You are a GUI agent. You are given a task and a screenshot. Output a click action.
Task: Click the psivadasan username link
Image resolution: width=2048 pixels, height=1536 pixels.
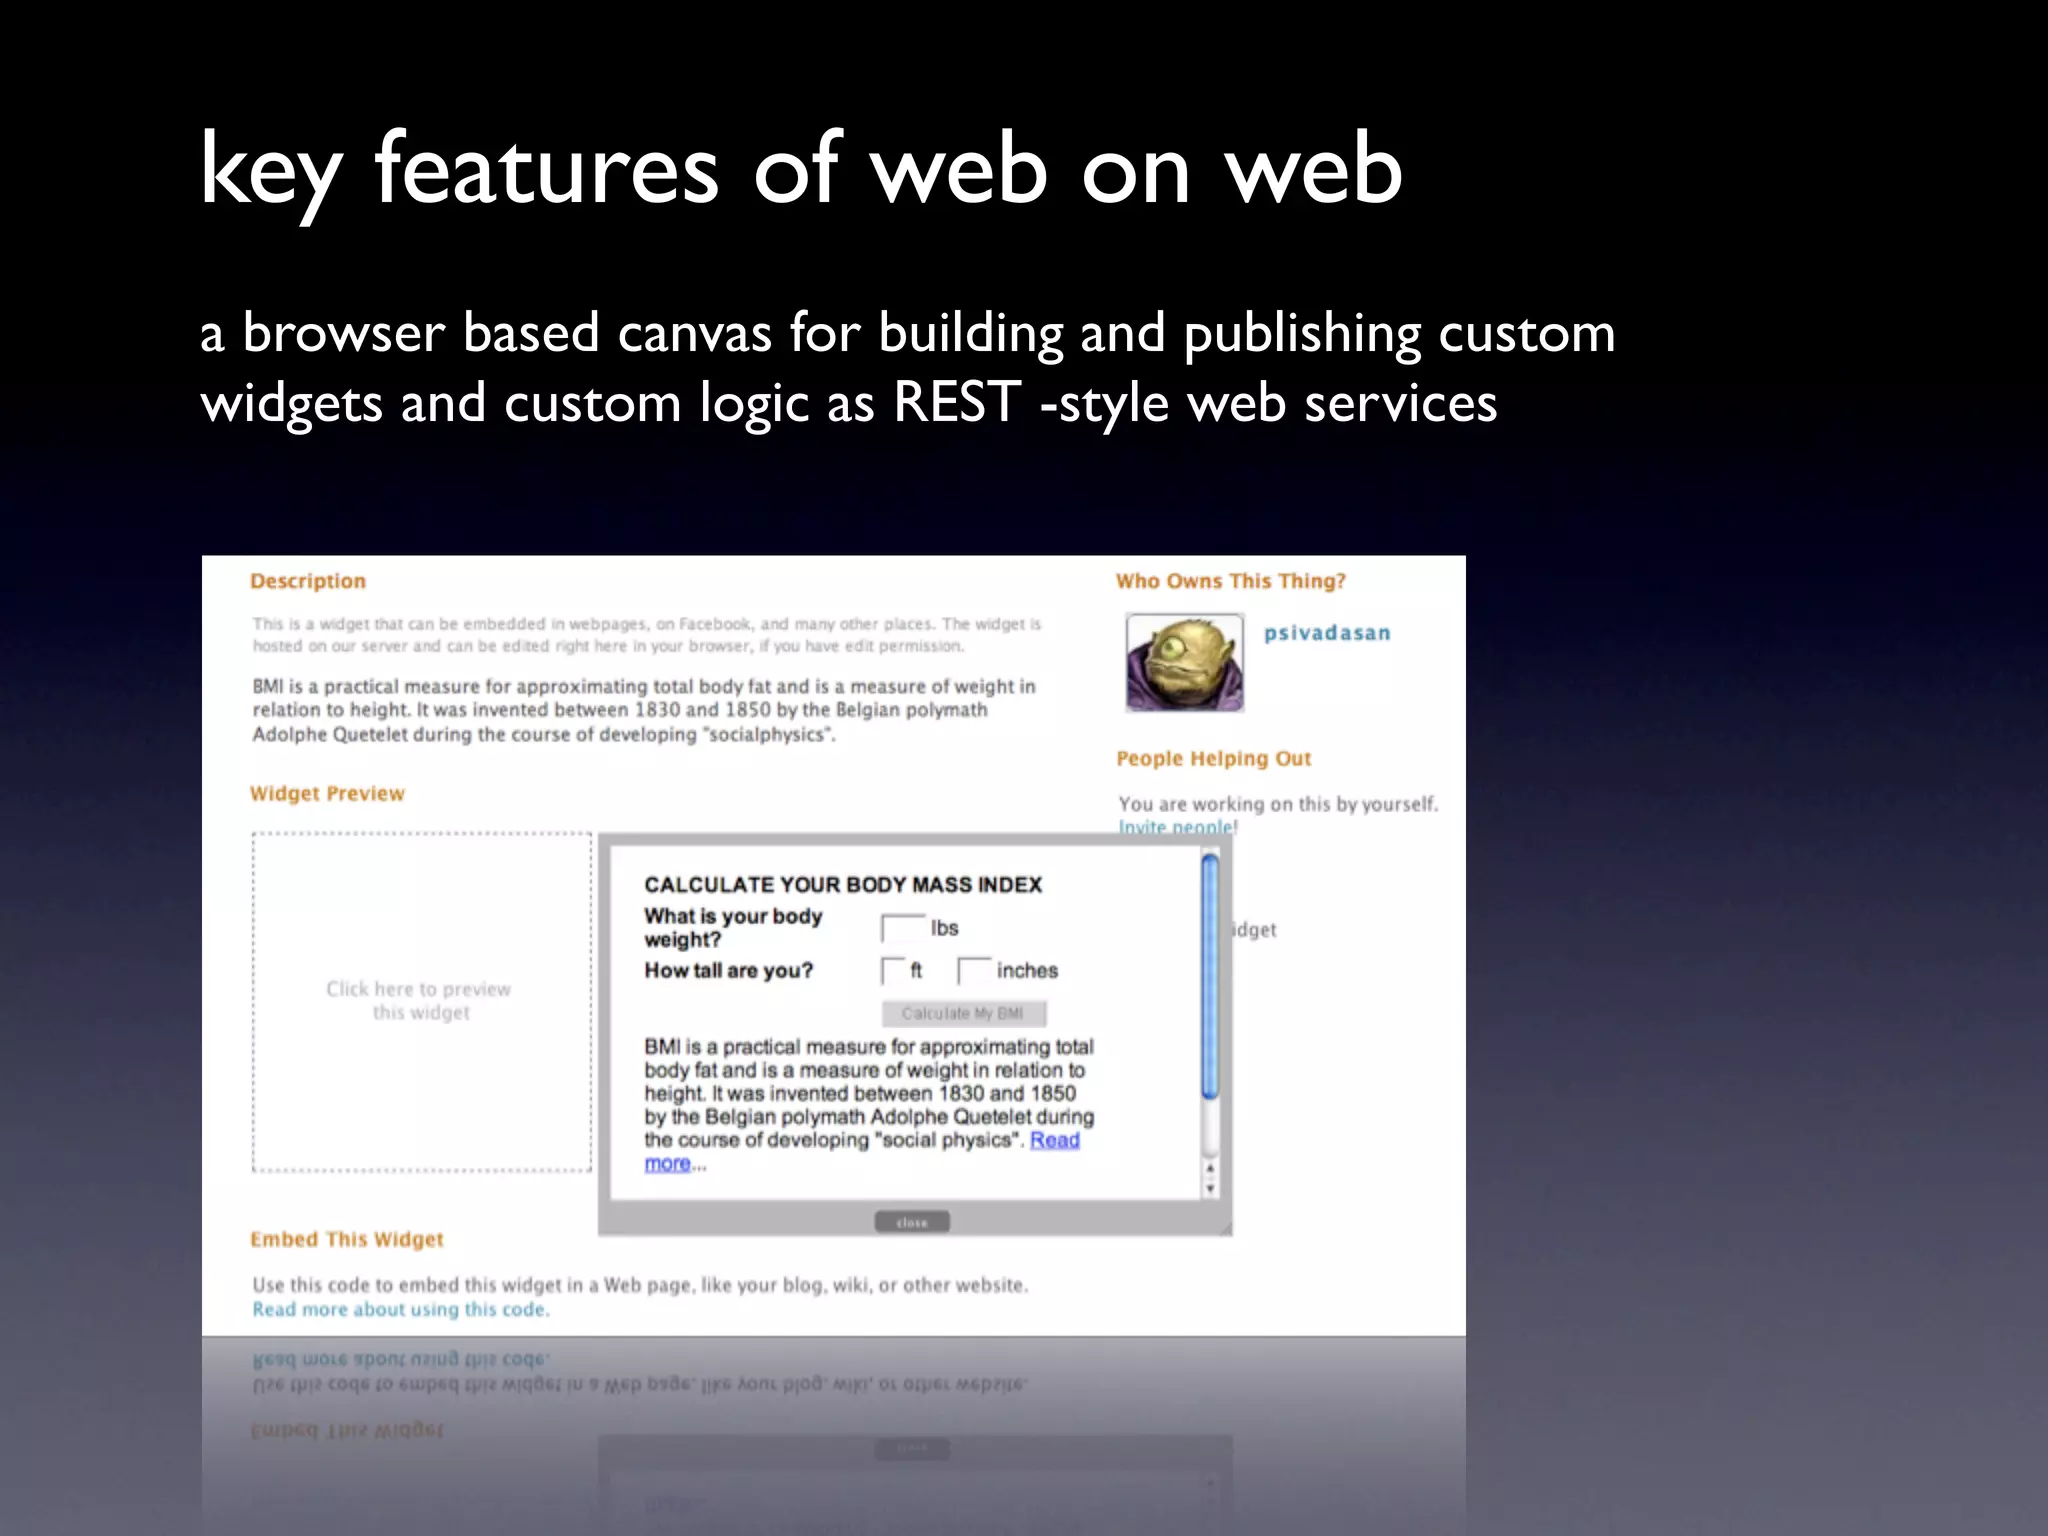click(x=1327, y=633)
